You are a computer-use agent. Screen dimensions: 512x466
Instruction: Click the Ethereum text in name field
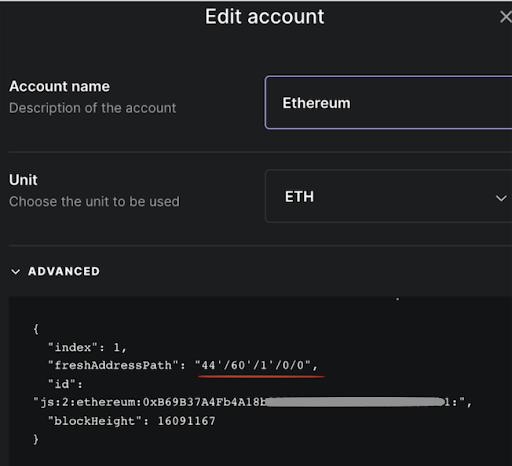[x=316, y=103]
